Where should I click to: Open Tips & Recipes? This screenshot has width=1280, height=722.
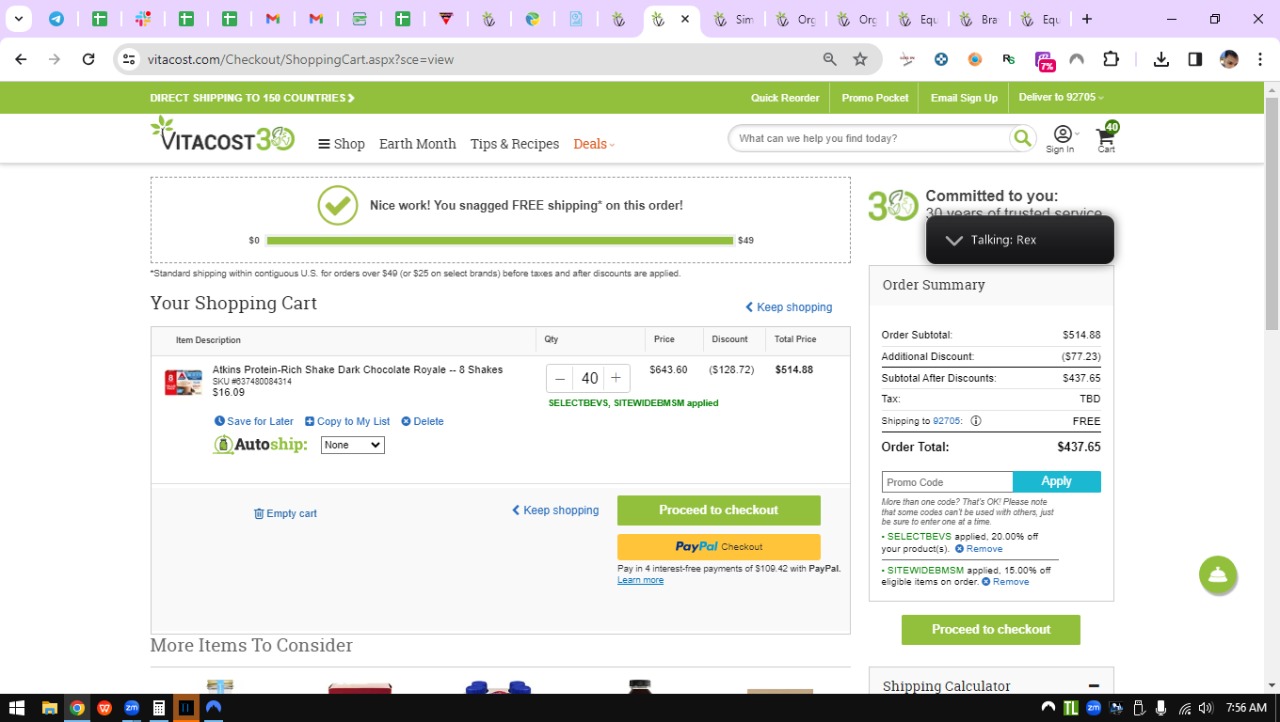[x=514, y=144]
